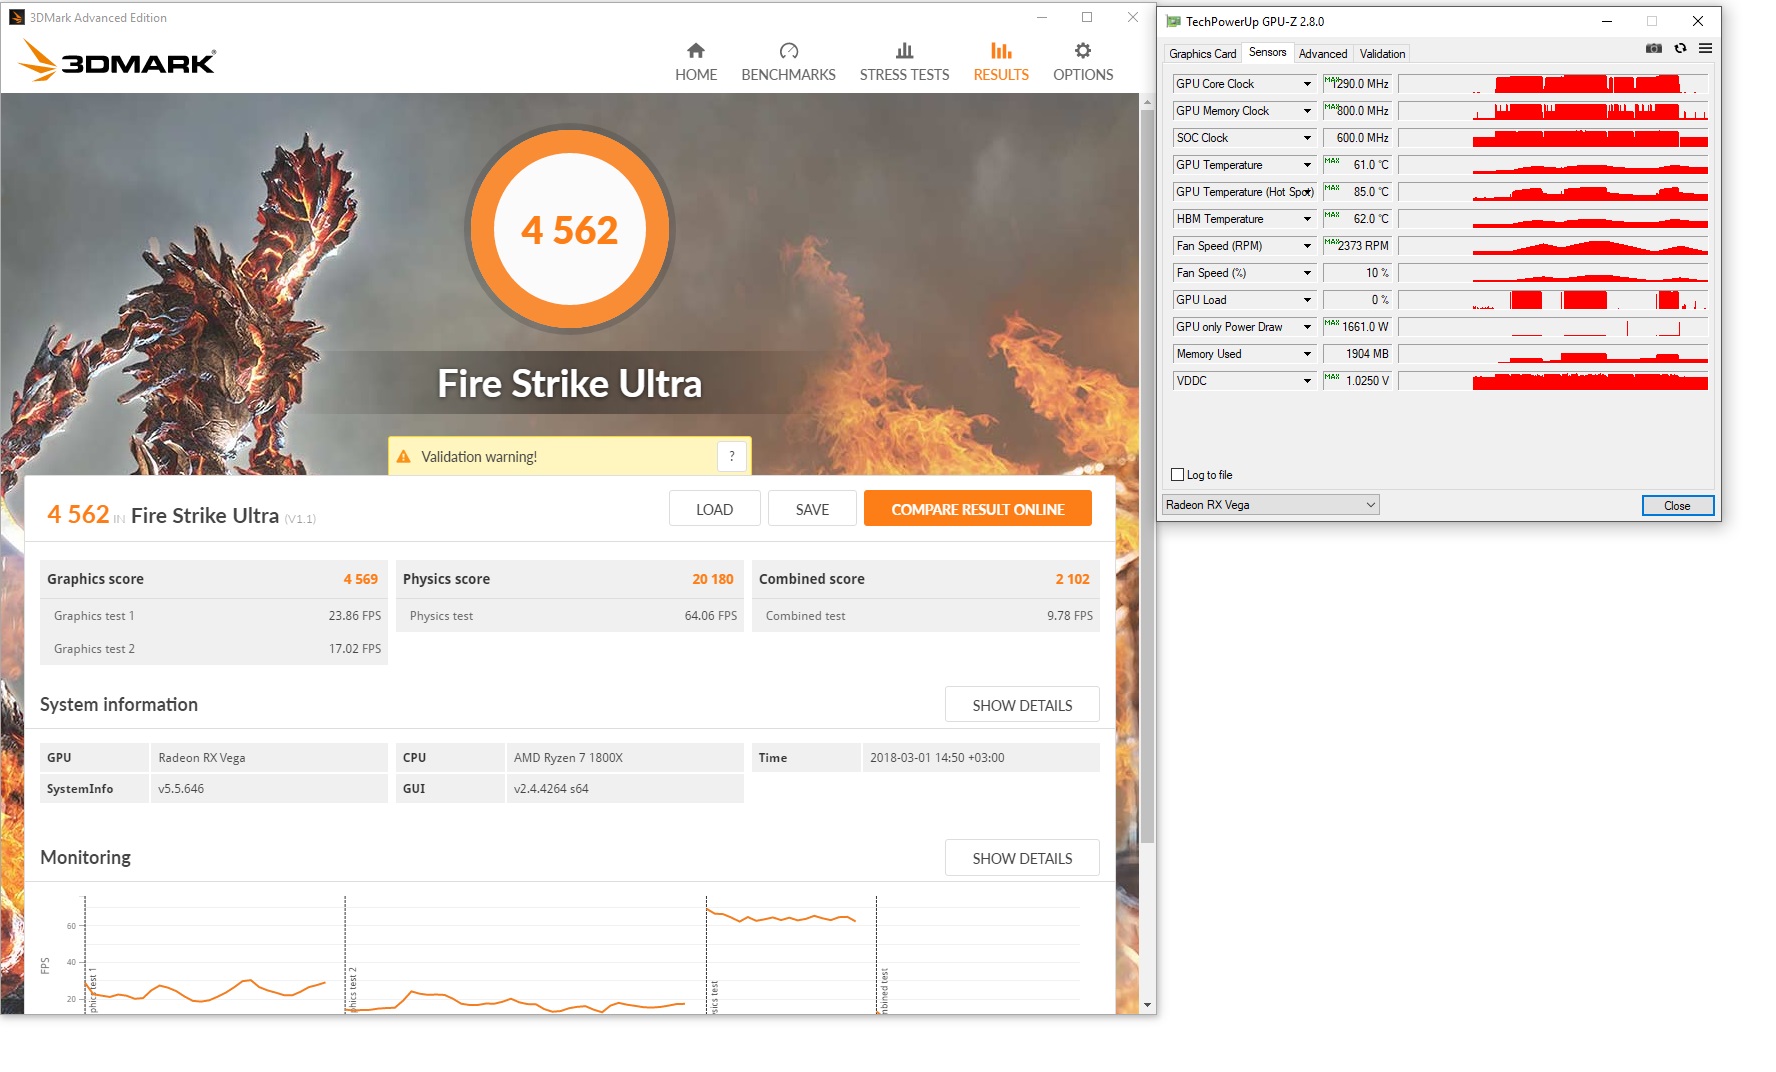Click the 4 562 score circle
1776x1072 pixels.
(570, 230)
